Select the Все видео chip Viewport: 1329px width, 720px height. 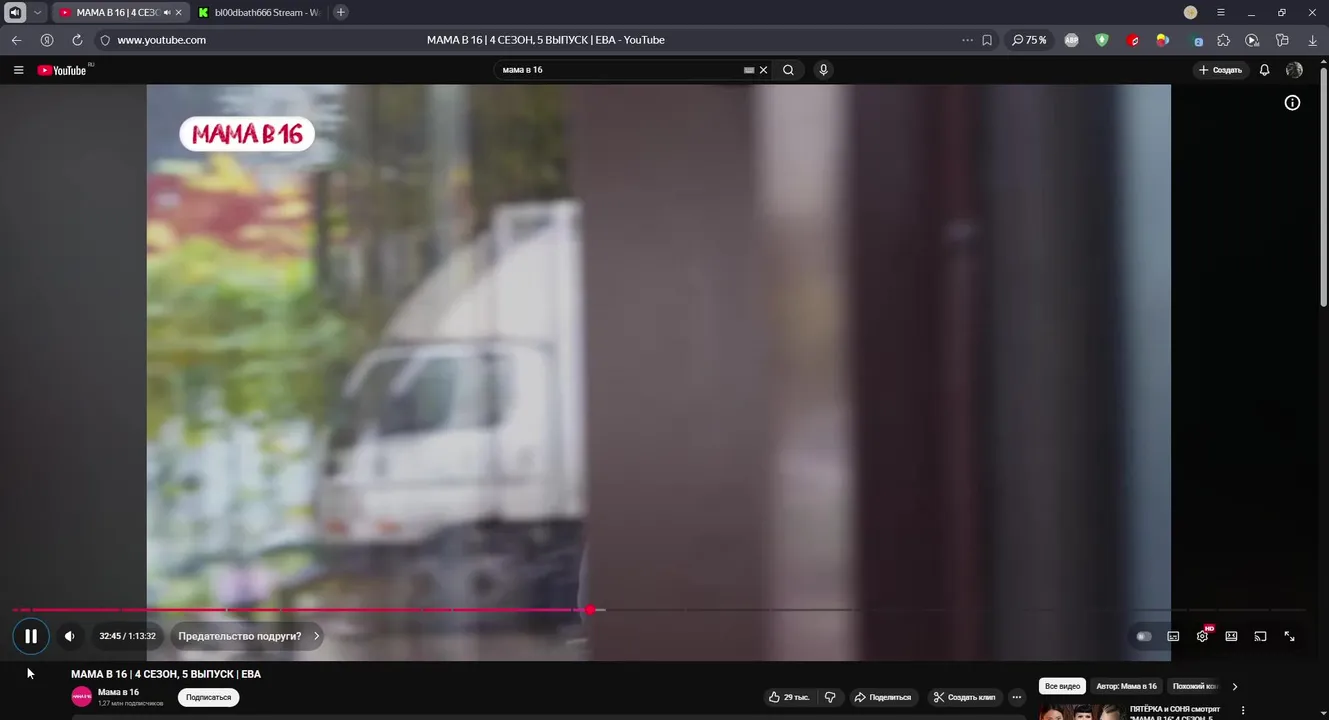point(1062,686)
